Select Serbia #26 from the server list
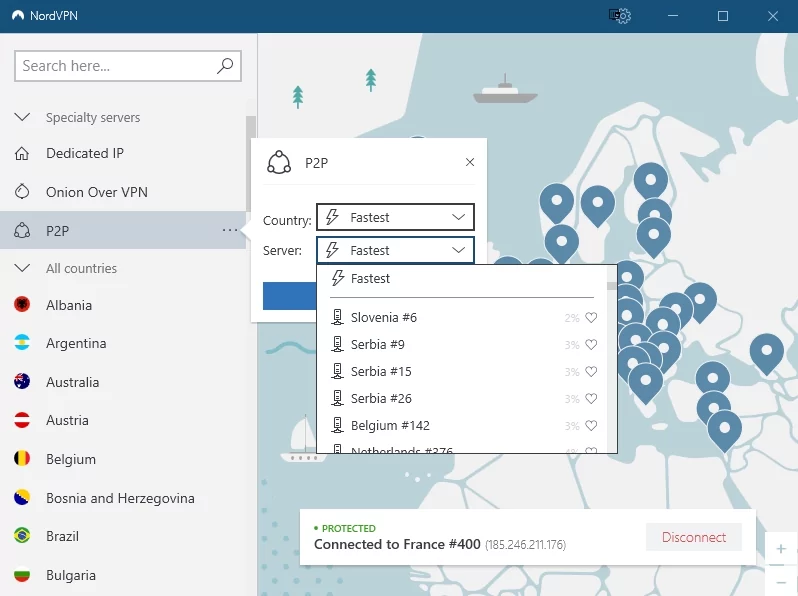This screenshot has height=596, width=798. 462,399
